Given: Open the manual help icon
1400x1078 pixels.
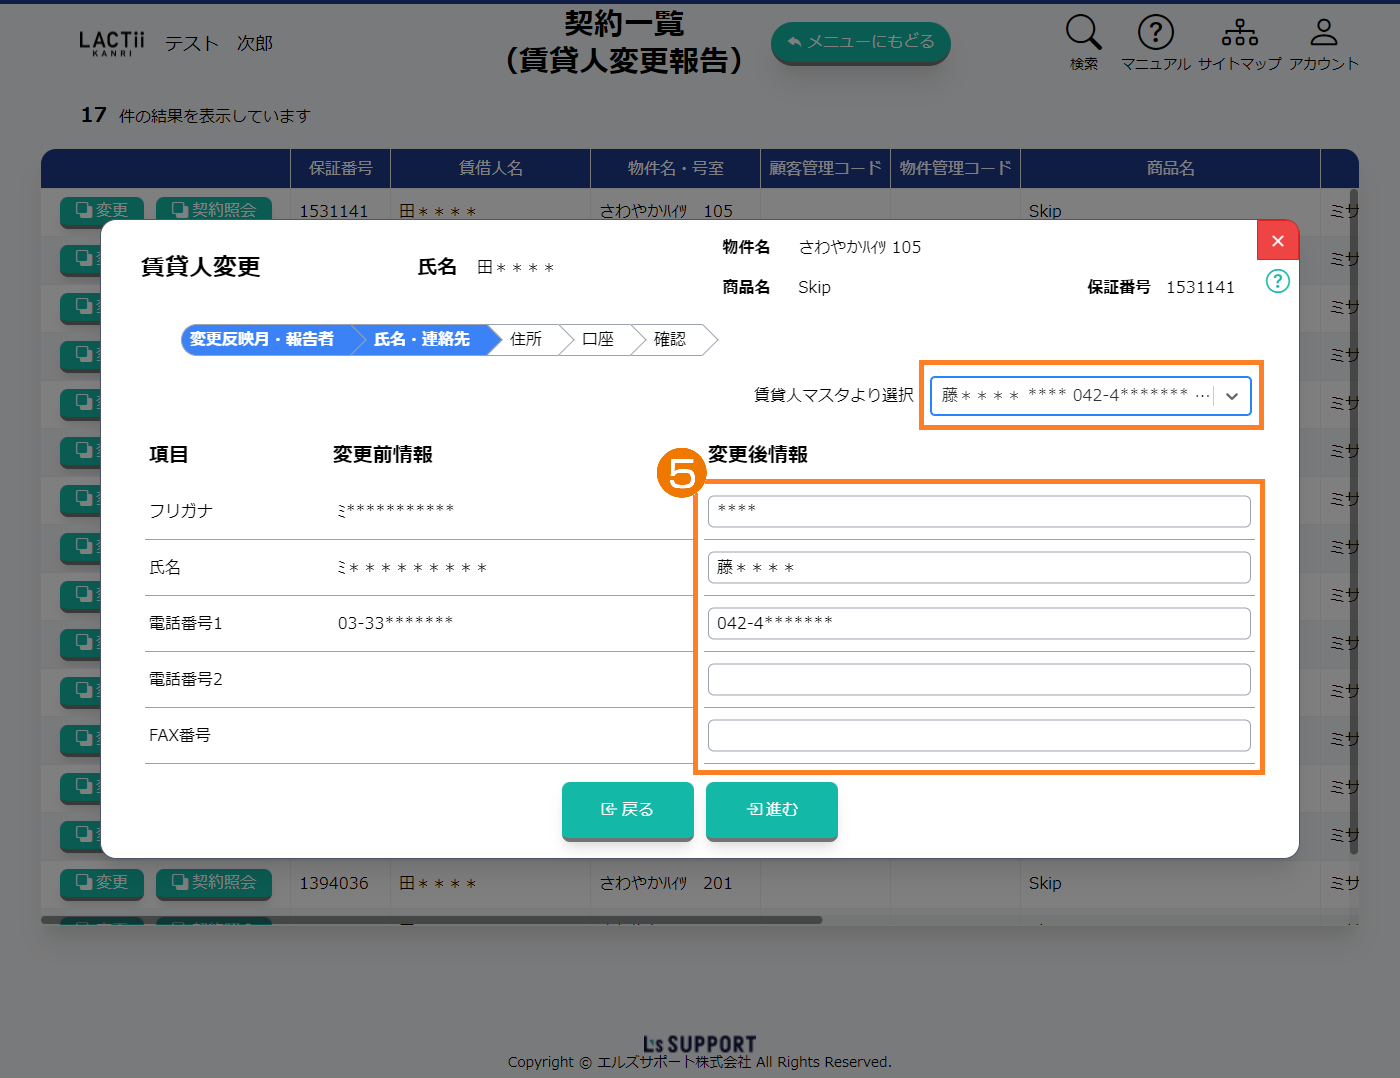Looking at the screenshot, I should tap(1155, 33).
